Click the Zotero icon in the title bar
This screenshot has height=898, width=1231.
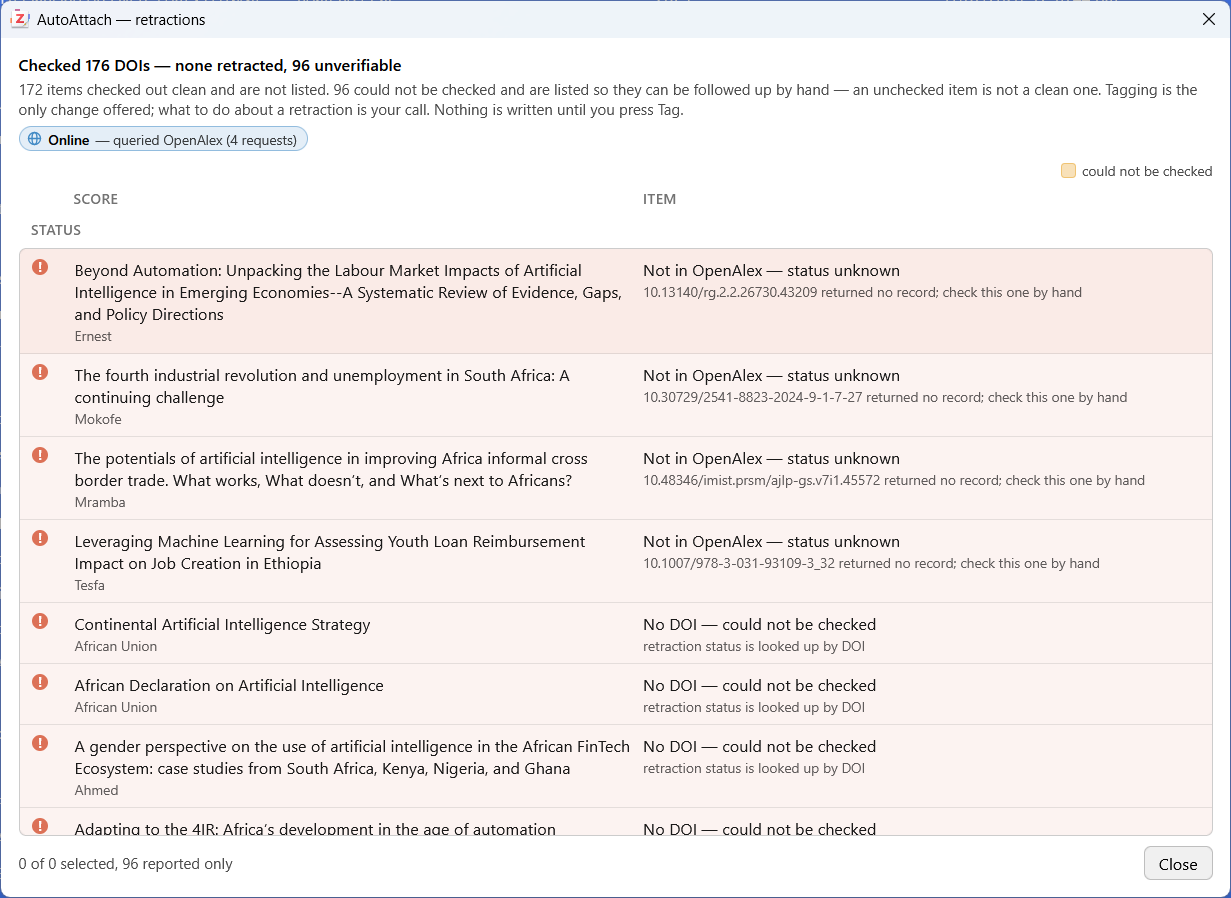pos(19,19)
